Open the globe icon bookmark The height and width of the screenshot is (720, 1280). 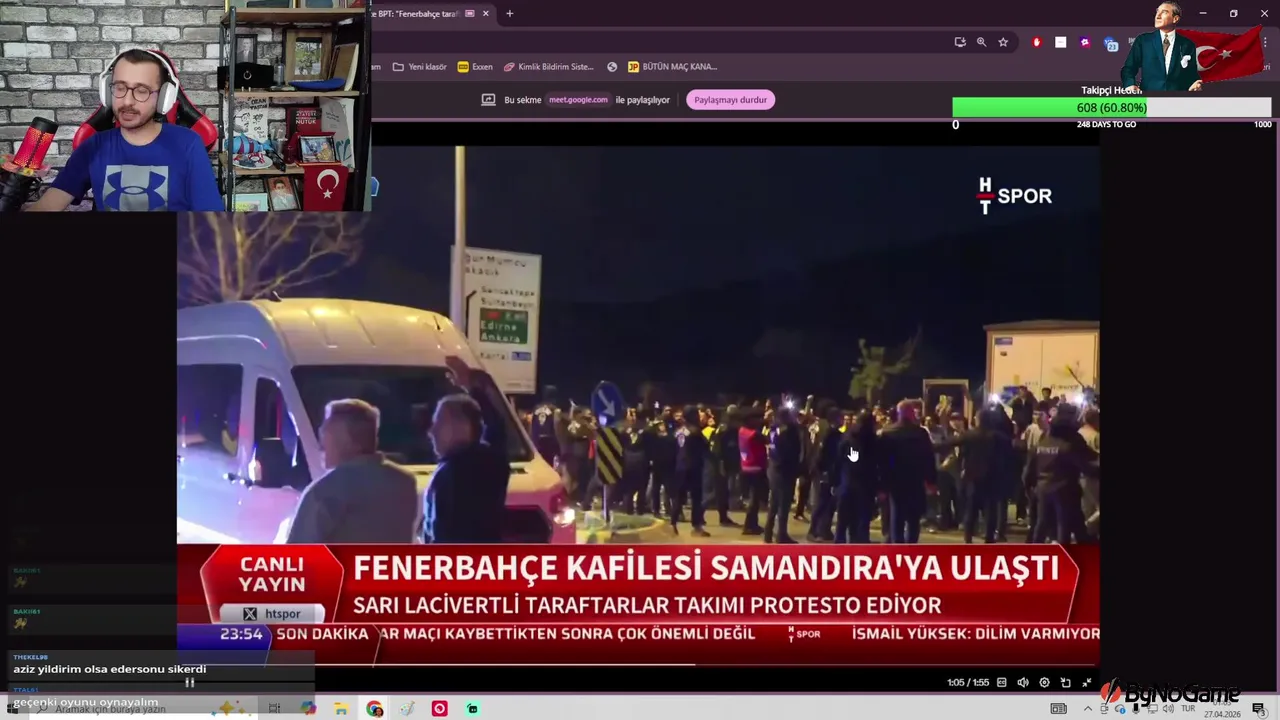coord(612,67)
